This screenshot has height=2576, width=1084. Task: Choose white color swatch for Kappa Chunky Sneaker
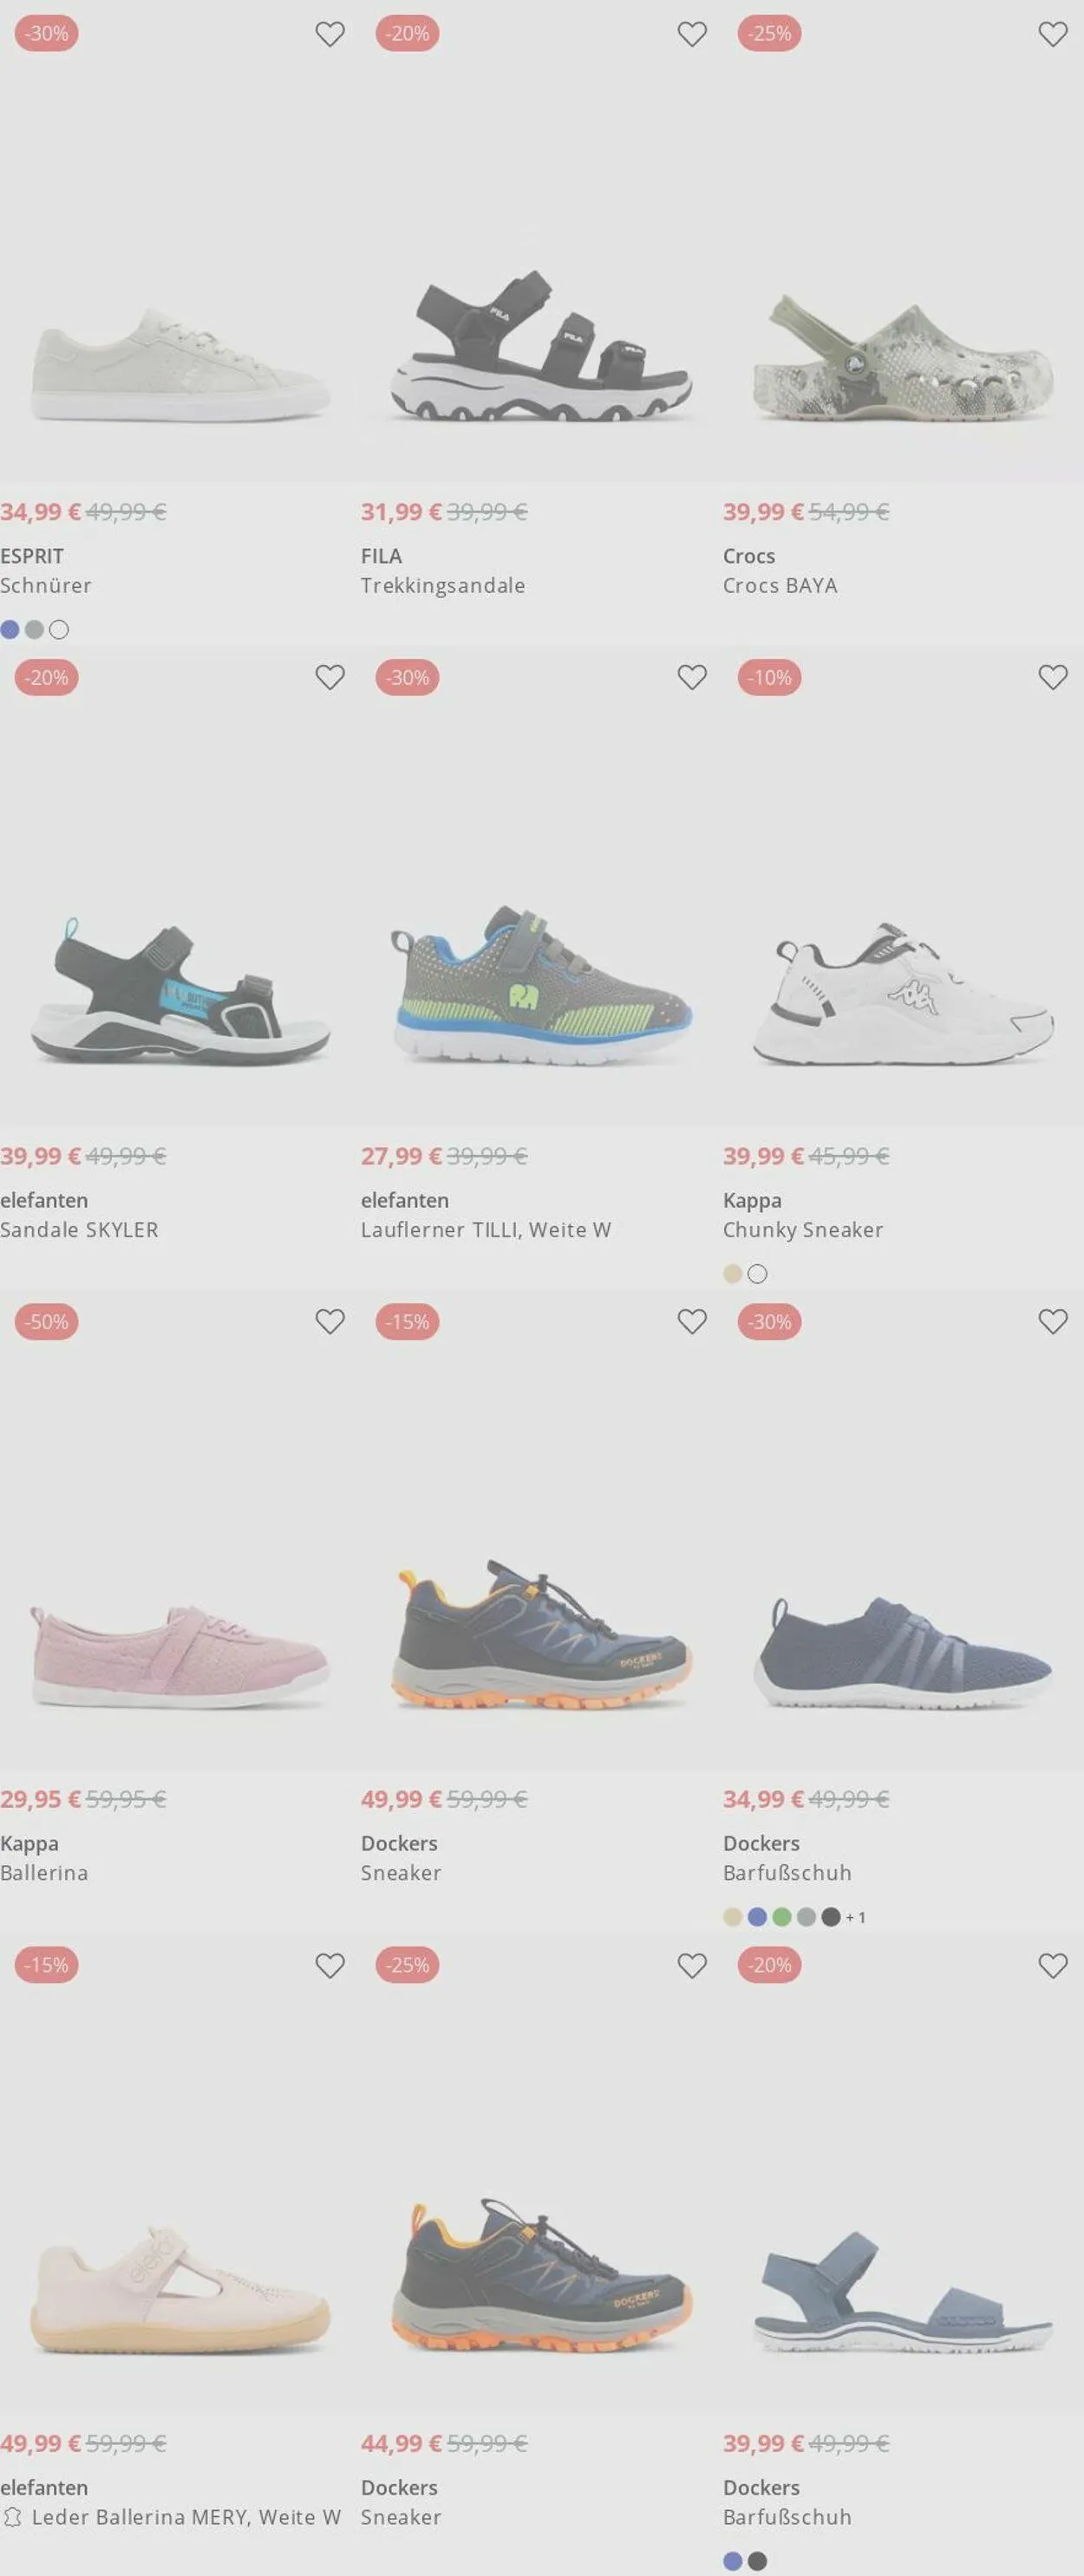[x=758, y=1274]
